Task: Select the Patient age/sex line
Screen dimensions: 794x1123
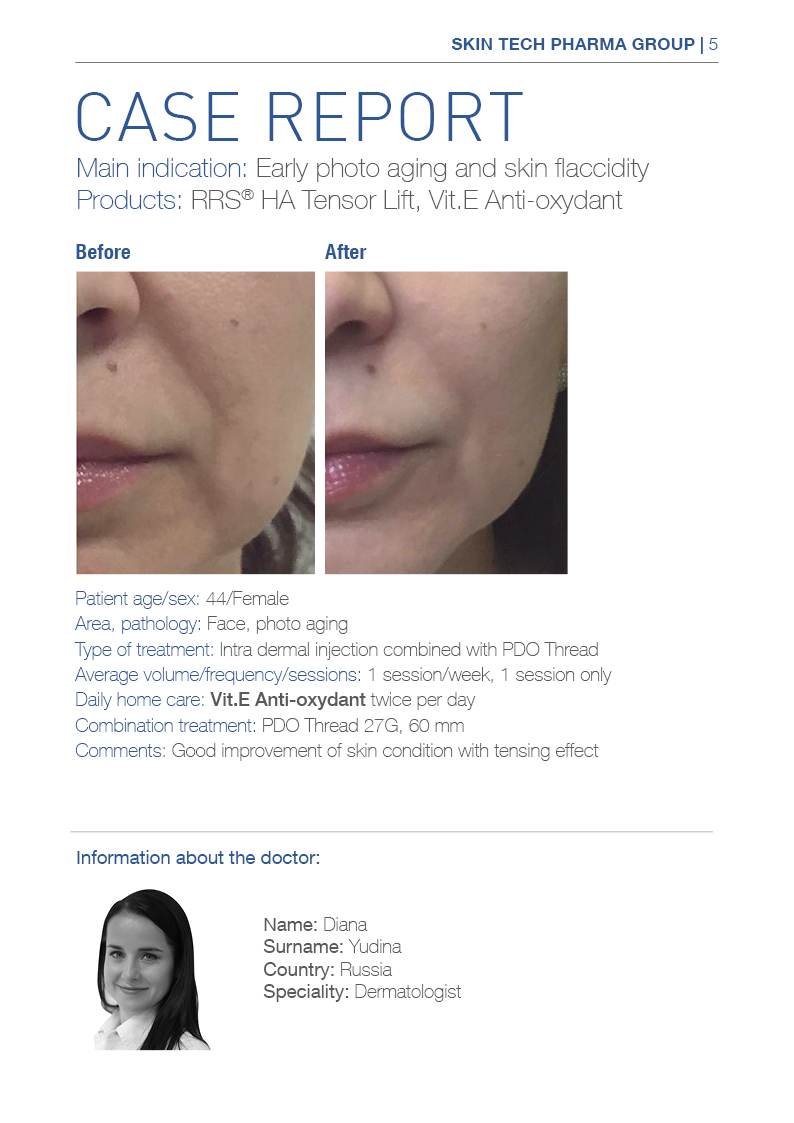Action: [x=182, y=599]
